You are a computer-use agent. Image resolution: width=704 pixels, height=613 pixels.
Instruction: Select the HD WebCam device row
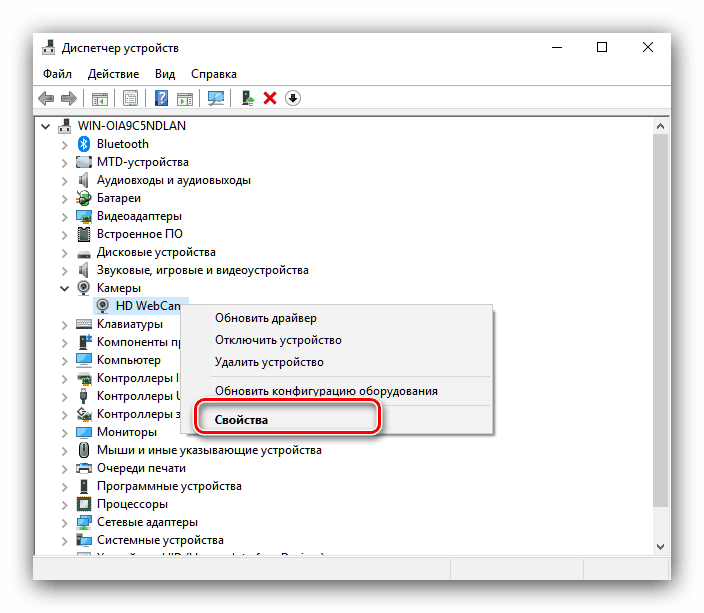pos(139,306)
